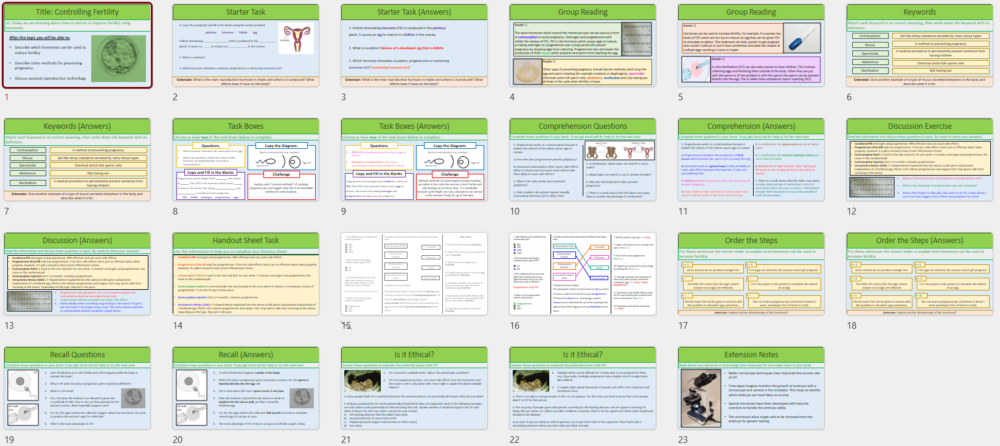Select slide 18 'Order the Steps (Answers)'

pos(920,274)
